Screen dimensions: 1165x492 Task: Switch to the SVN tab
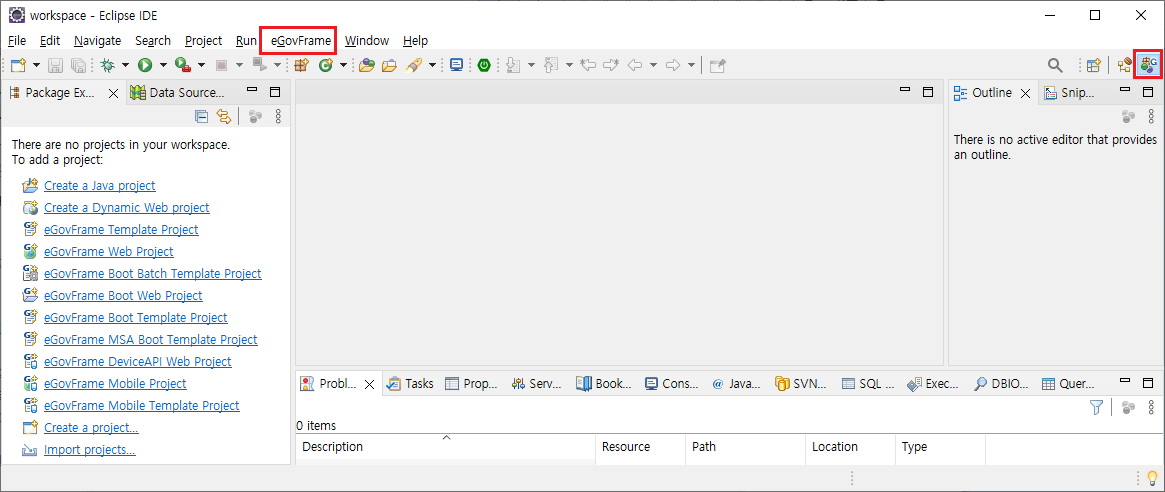click(x=802, y=384)
